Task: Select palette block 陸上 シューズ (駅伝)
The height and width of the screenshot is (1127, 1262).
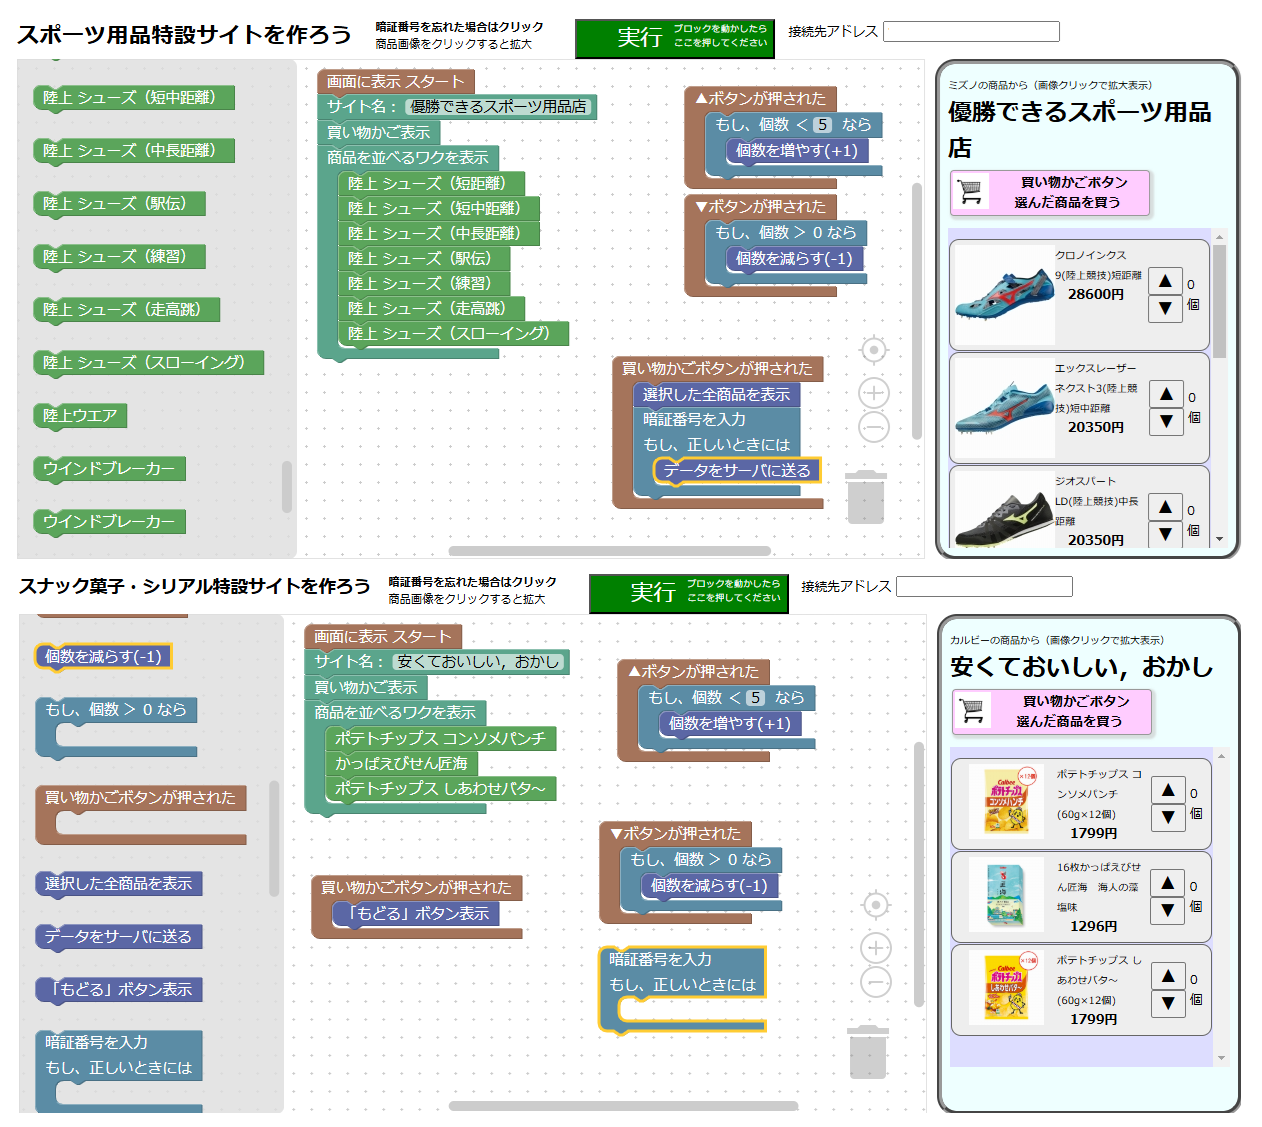Action: [119, 204]
